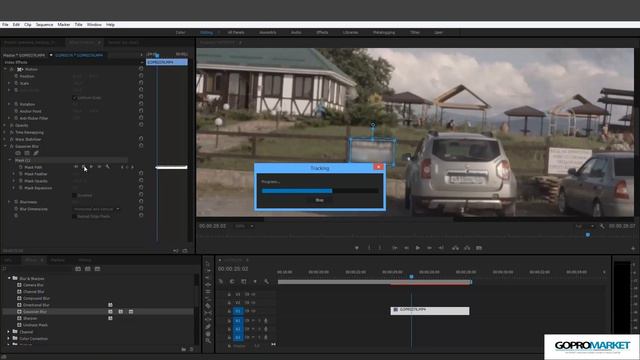Step back one frame in program monitor
Viewport: 640px width, 360px height.
point(406,248)
